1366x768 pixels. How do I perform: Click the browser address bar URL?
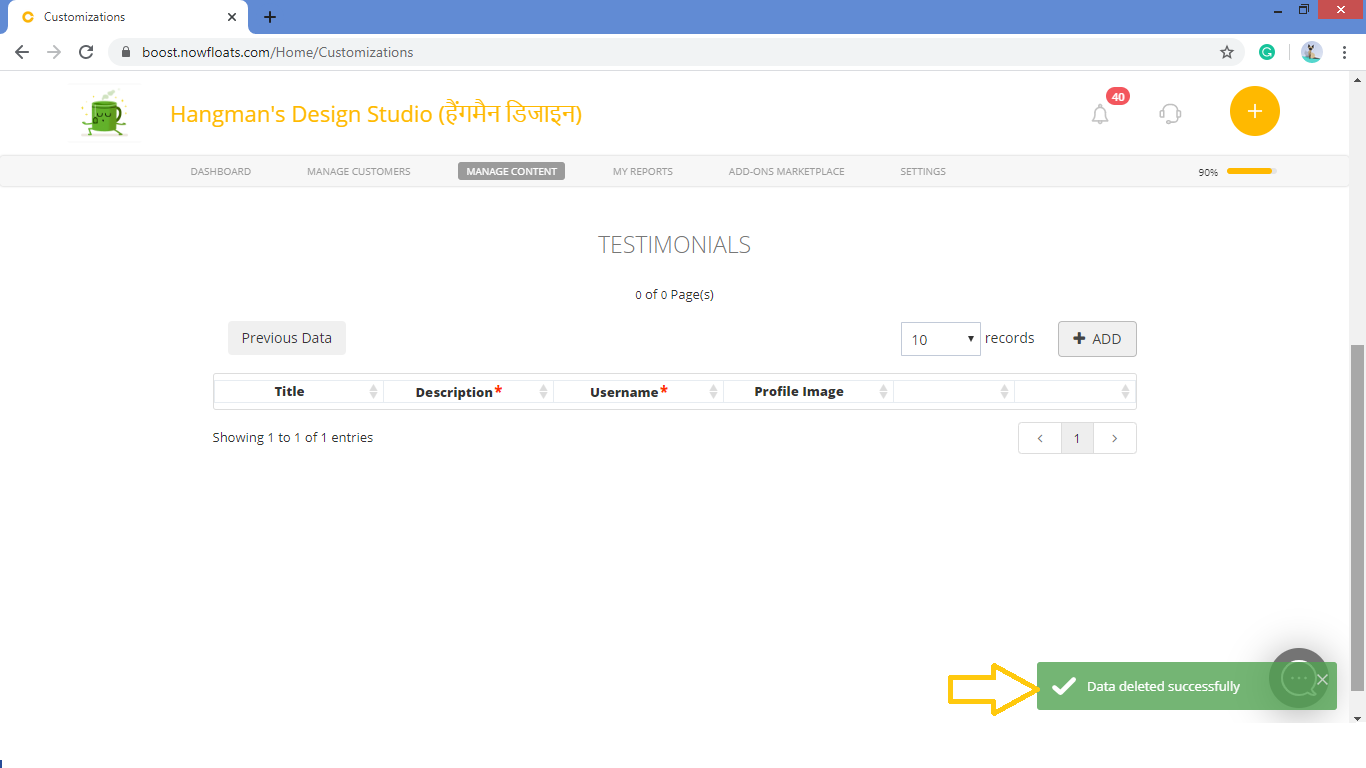click(x=277, y=52)
